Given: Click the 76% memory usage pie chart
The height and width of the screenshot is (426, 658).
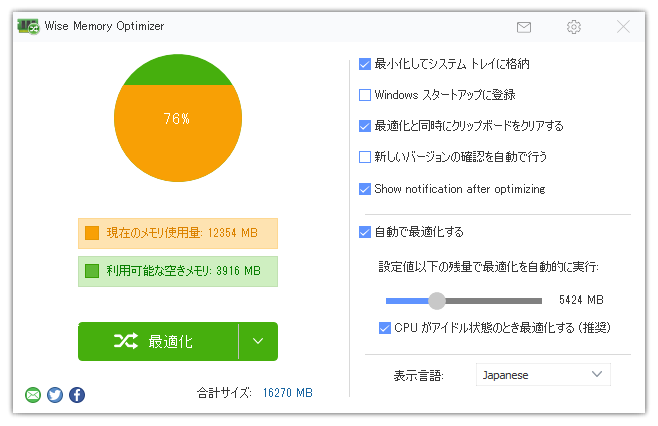Looking at the screenshot, I should [x=178, y=118].
